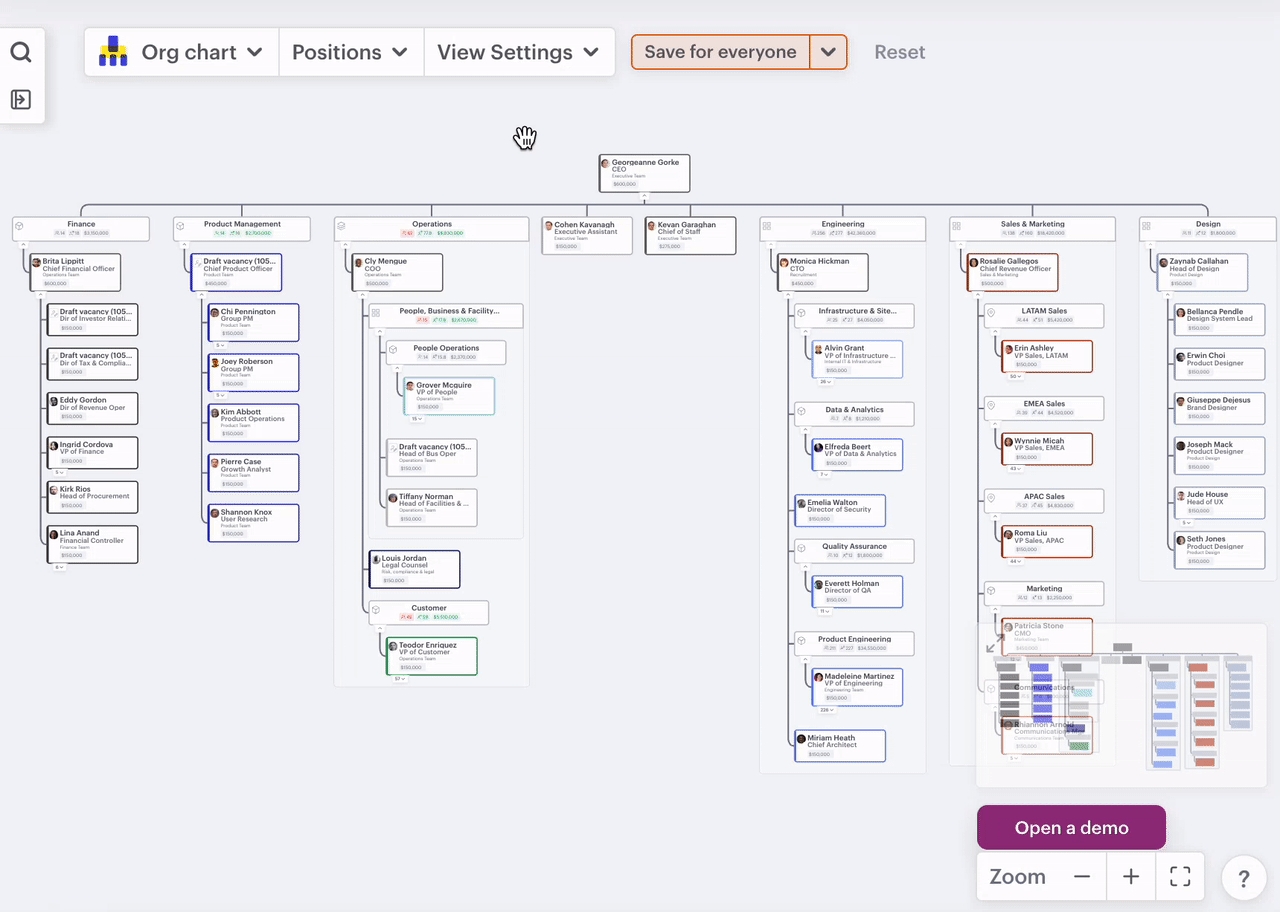Select Georgeanne Gorke's CEO card
This screenshot has width=1280, height=912.
pos(644,172)
